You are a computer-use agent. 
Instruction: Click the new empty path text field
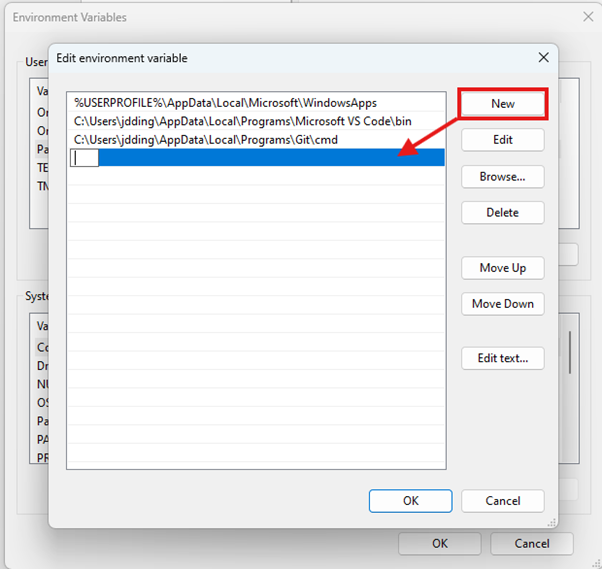tap(85, 157)
